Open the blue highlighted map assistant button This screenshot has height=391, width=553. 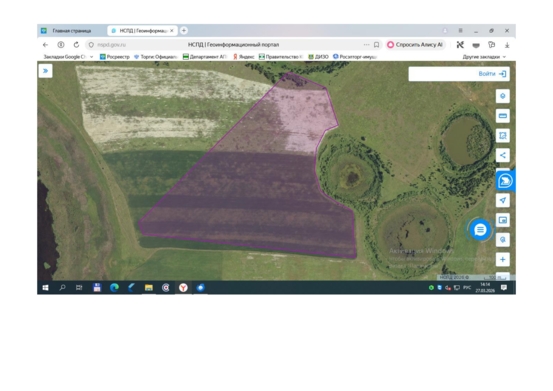[505, 181]
